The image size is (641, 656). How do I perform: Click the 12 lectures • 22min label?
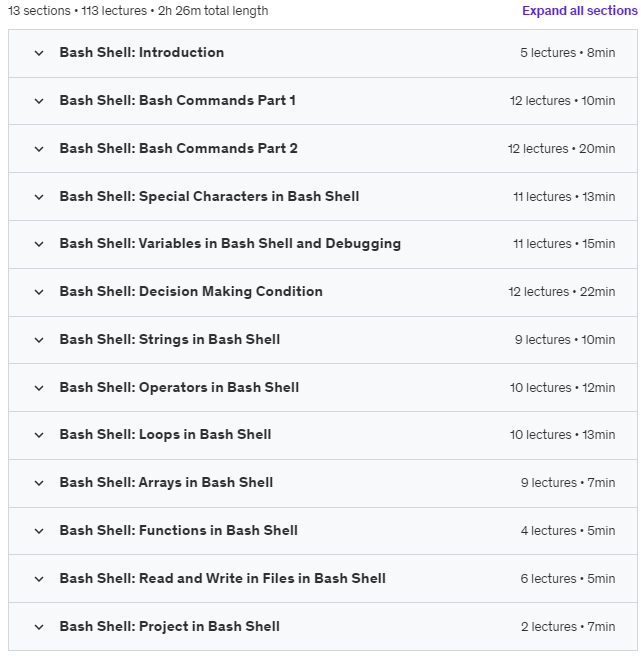point(562,292)
